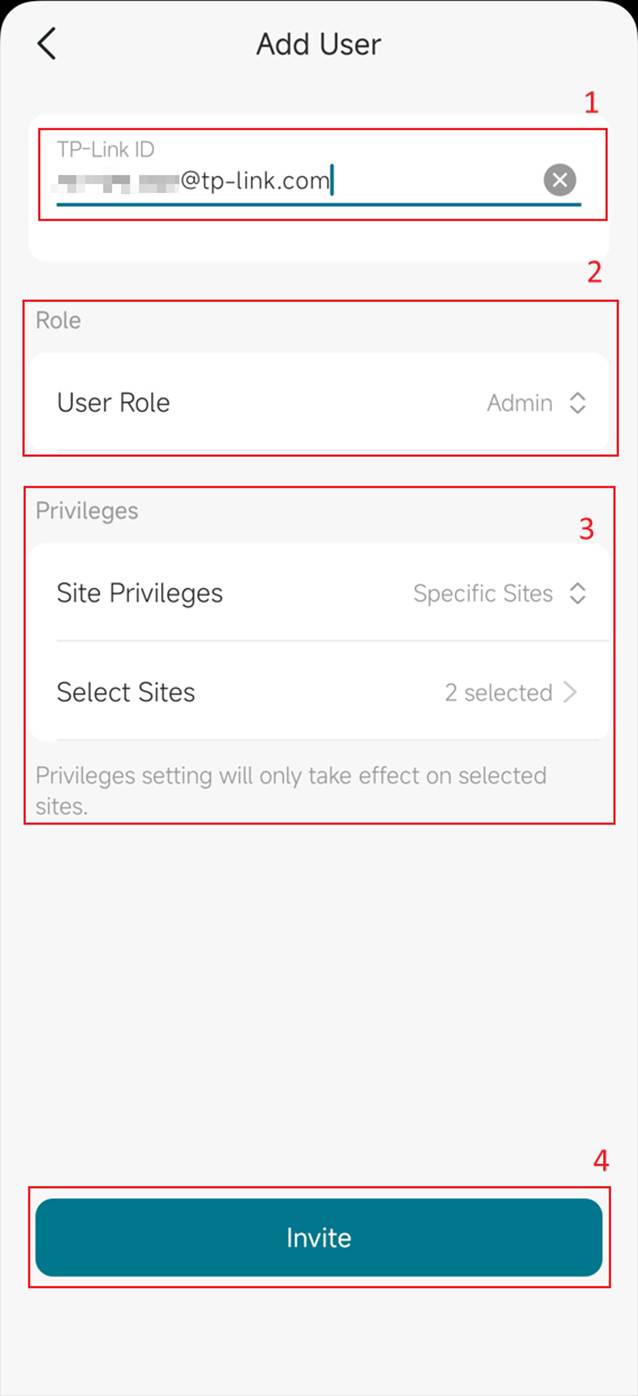The height and width of the screenshot is (1396, 638).
Task: Tap the Select Sites label
Action: point(125,692)
